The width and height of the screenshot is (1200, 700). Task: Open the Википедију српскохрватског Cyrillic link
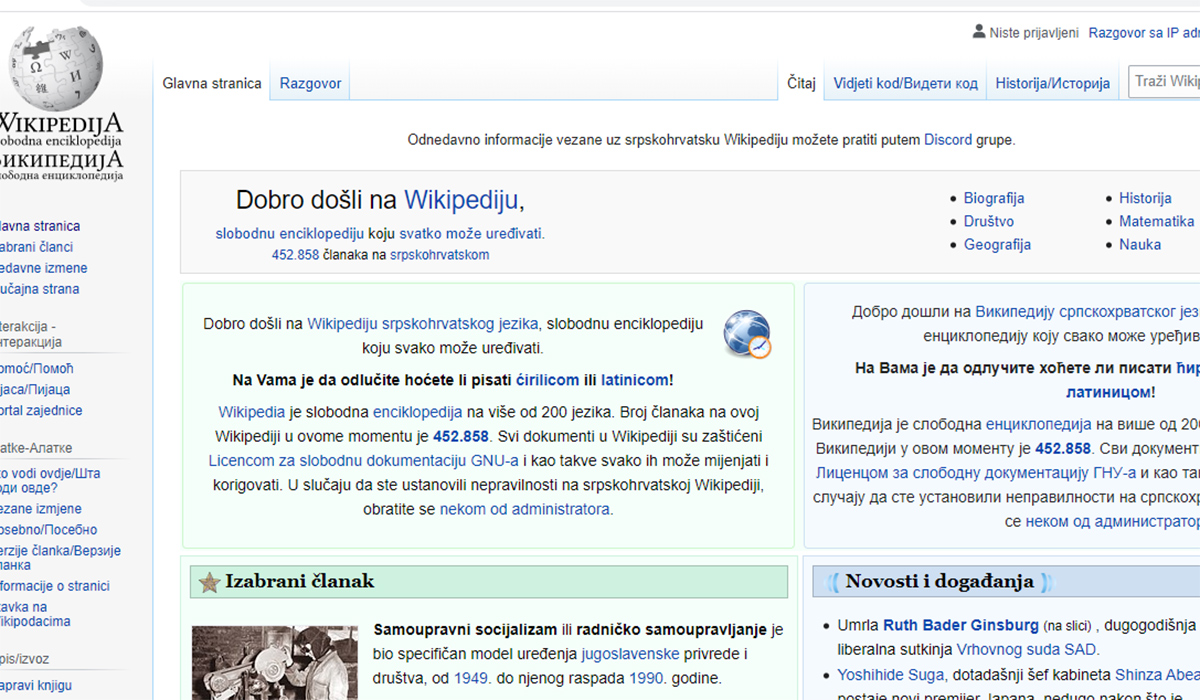click(1087, 312)
